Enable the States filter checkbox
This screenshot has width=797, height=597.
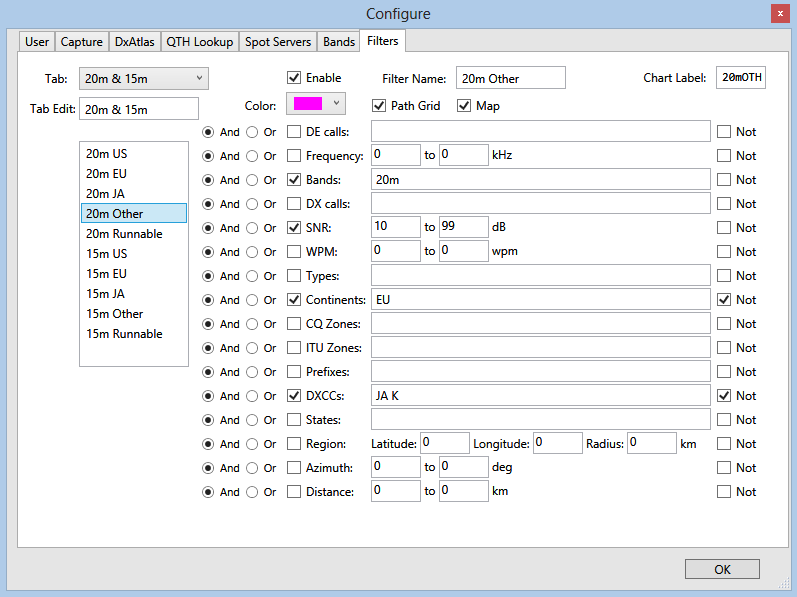294,420
